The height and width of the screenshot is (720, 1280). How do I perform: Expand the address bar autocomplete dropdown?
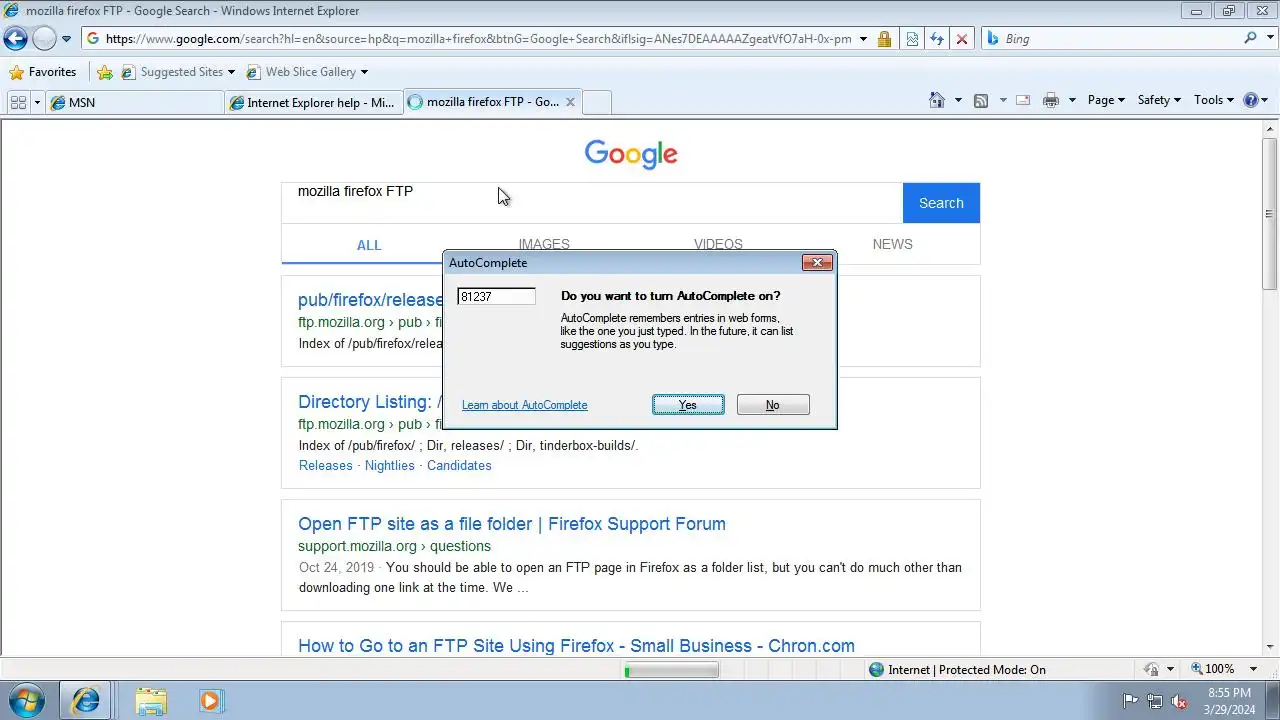point(863,39)
